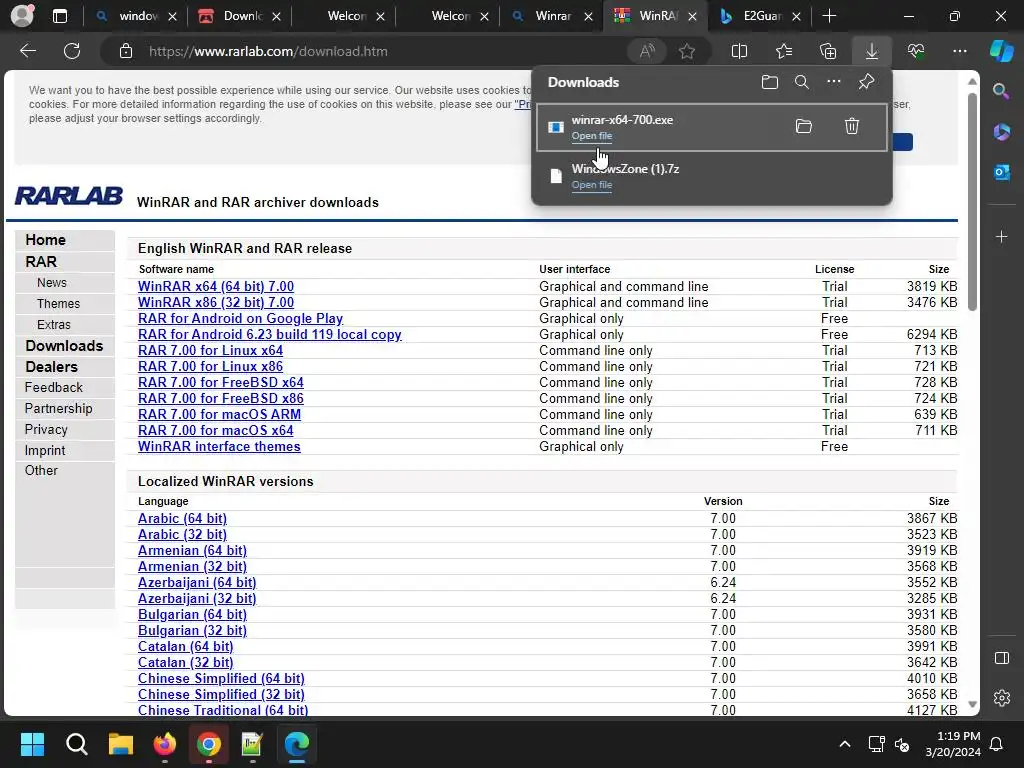Open the Collections icon

[x=828, y=51]
